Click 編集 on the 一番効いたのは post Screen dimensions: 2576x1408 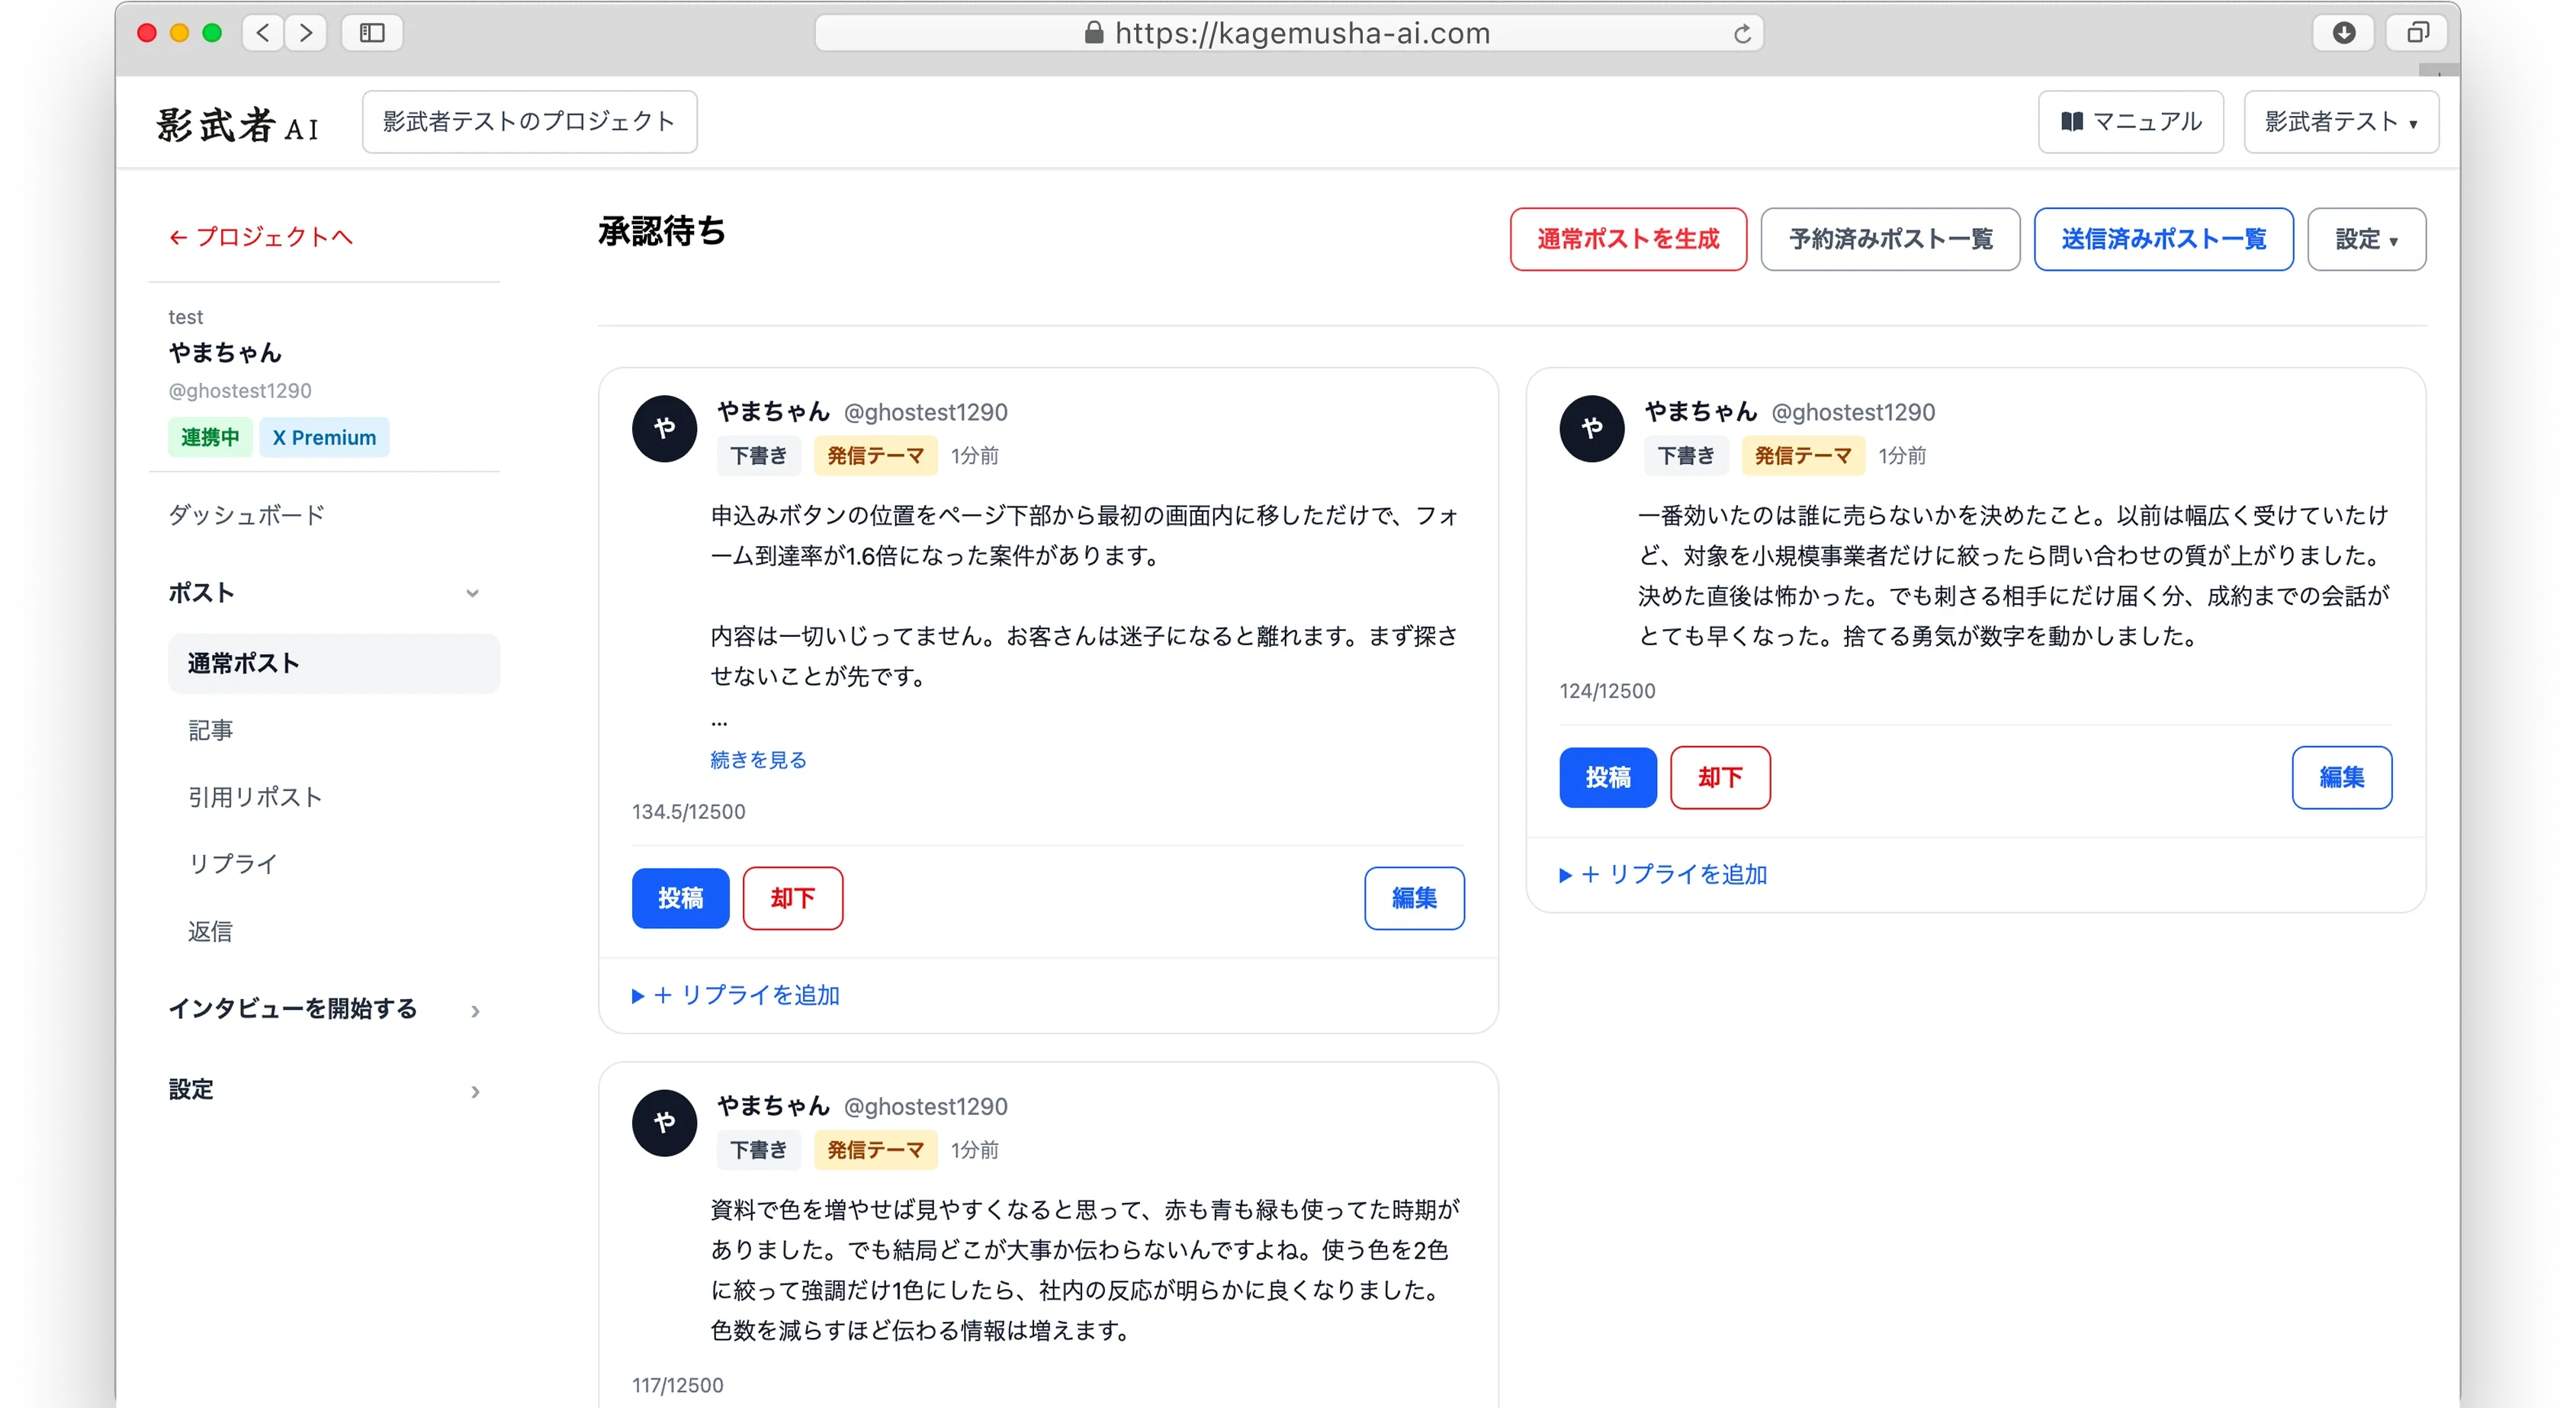point(2341,777)
